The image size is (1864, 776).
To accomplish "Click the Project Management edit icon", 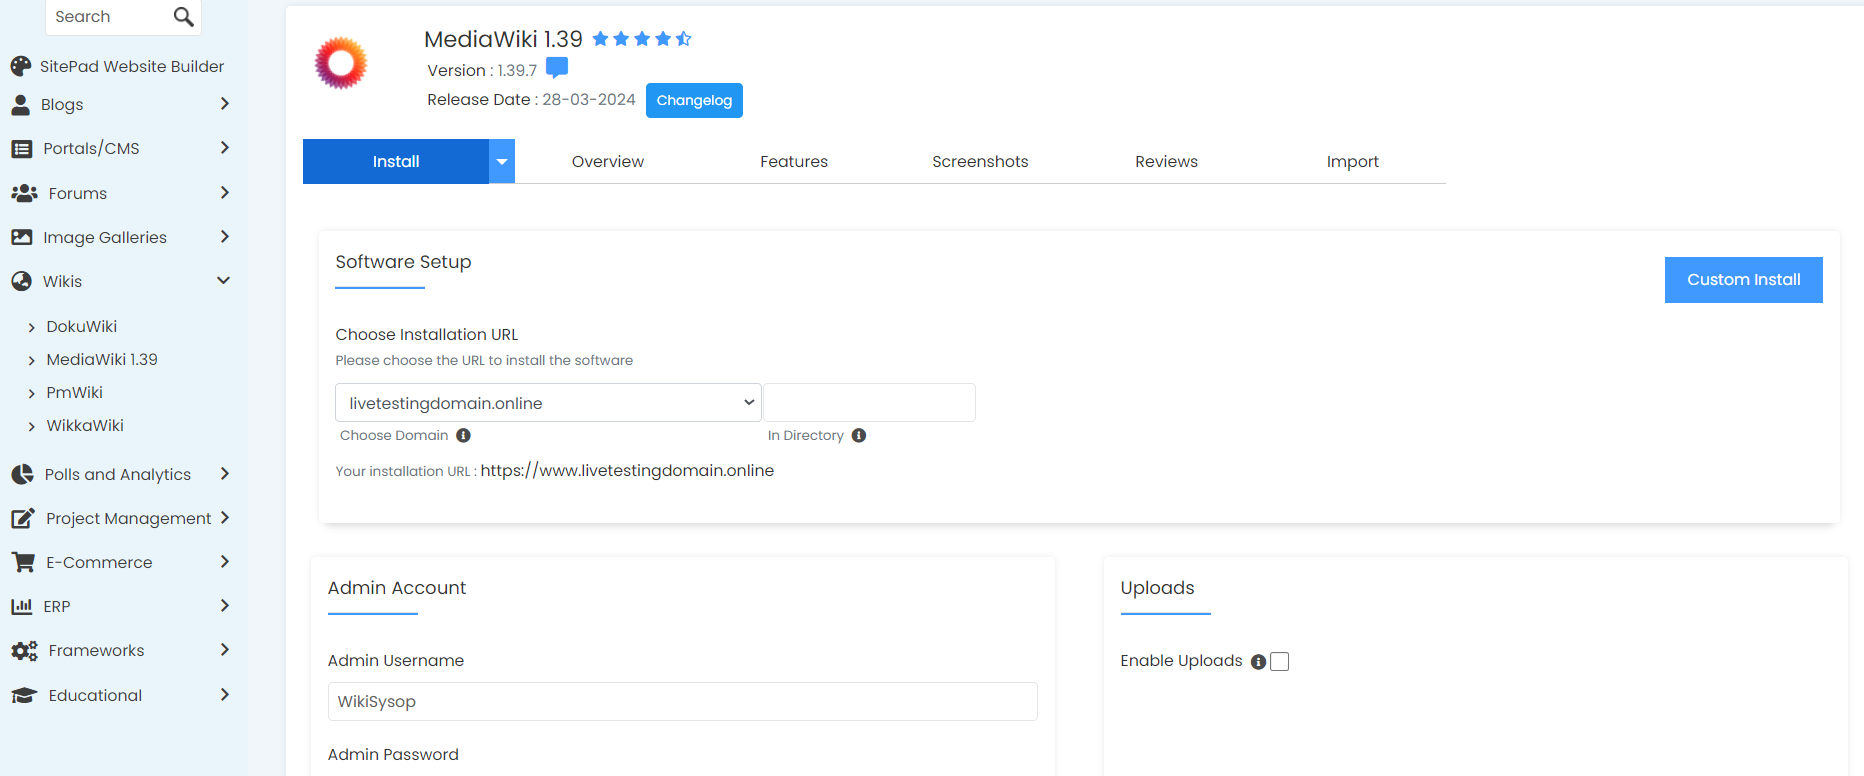I will [23, 518].
